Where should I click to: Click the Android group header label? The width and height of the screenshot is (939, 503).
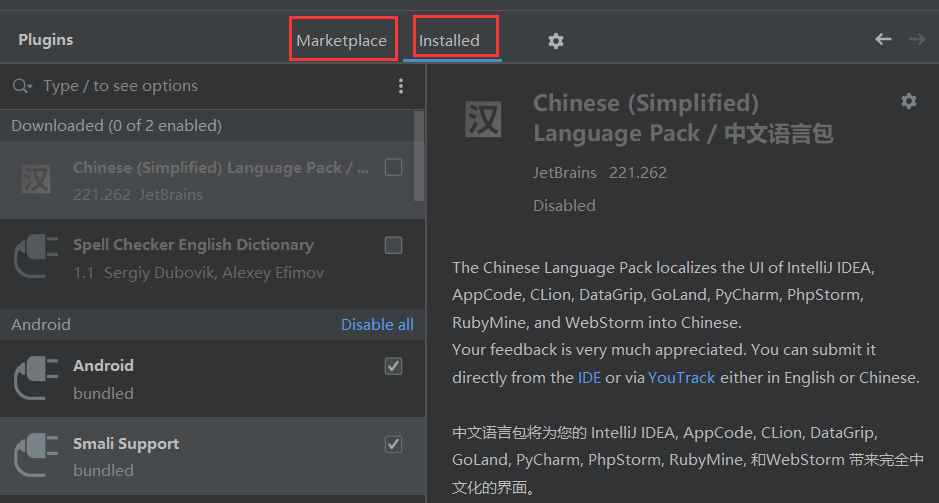(x=41, y=325)
